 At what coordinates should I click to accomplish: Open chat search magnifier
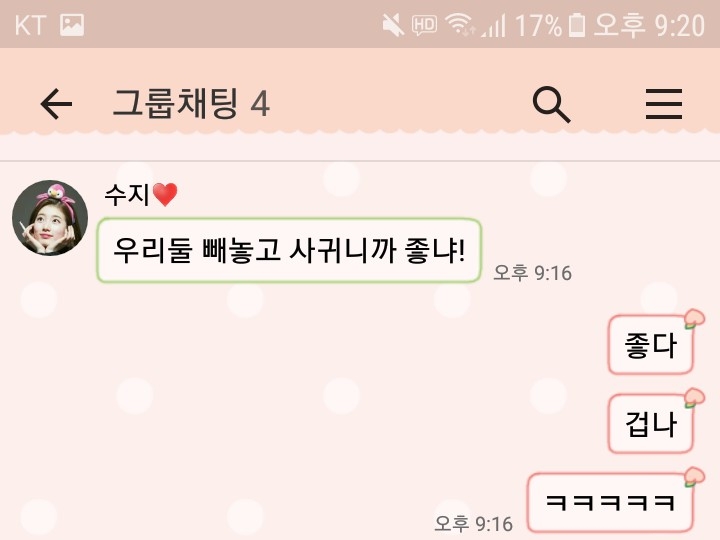click(x=551, y=104)
